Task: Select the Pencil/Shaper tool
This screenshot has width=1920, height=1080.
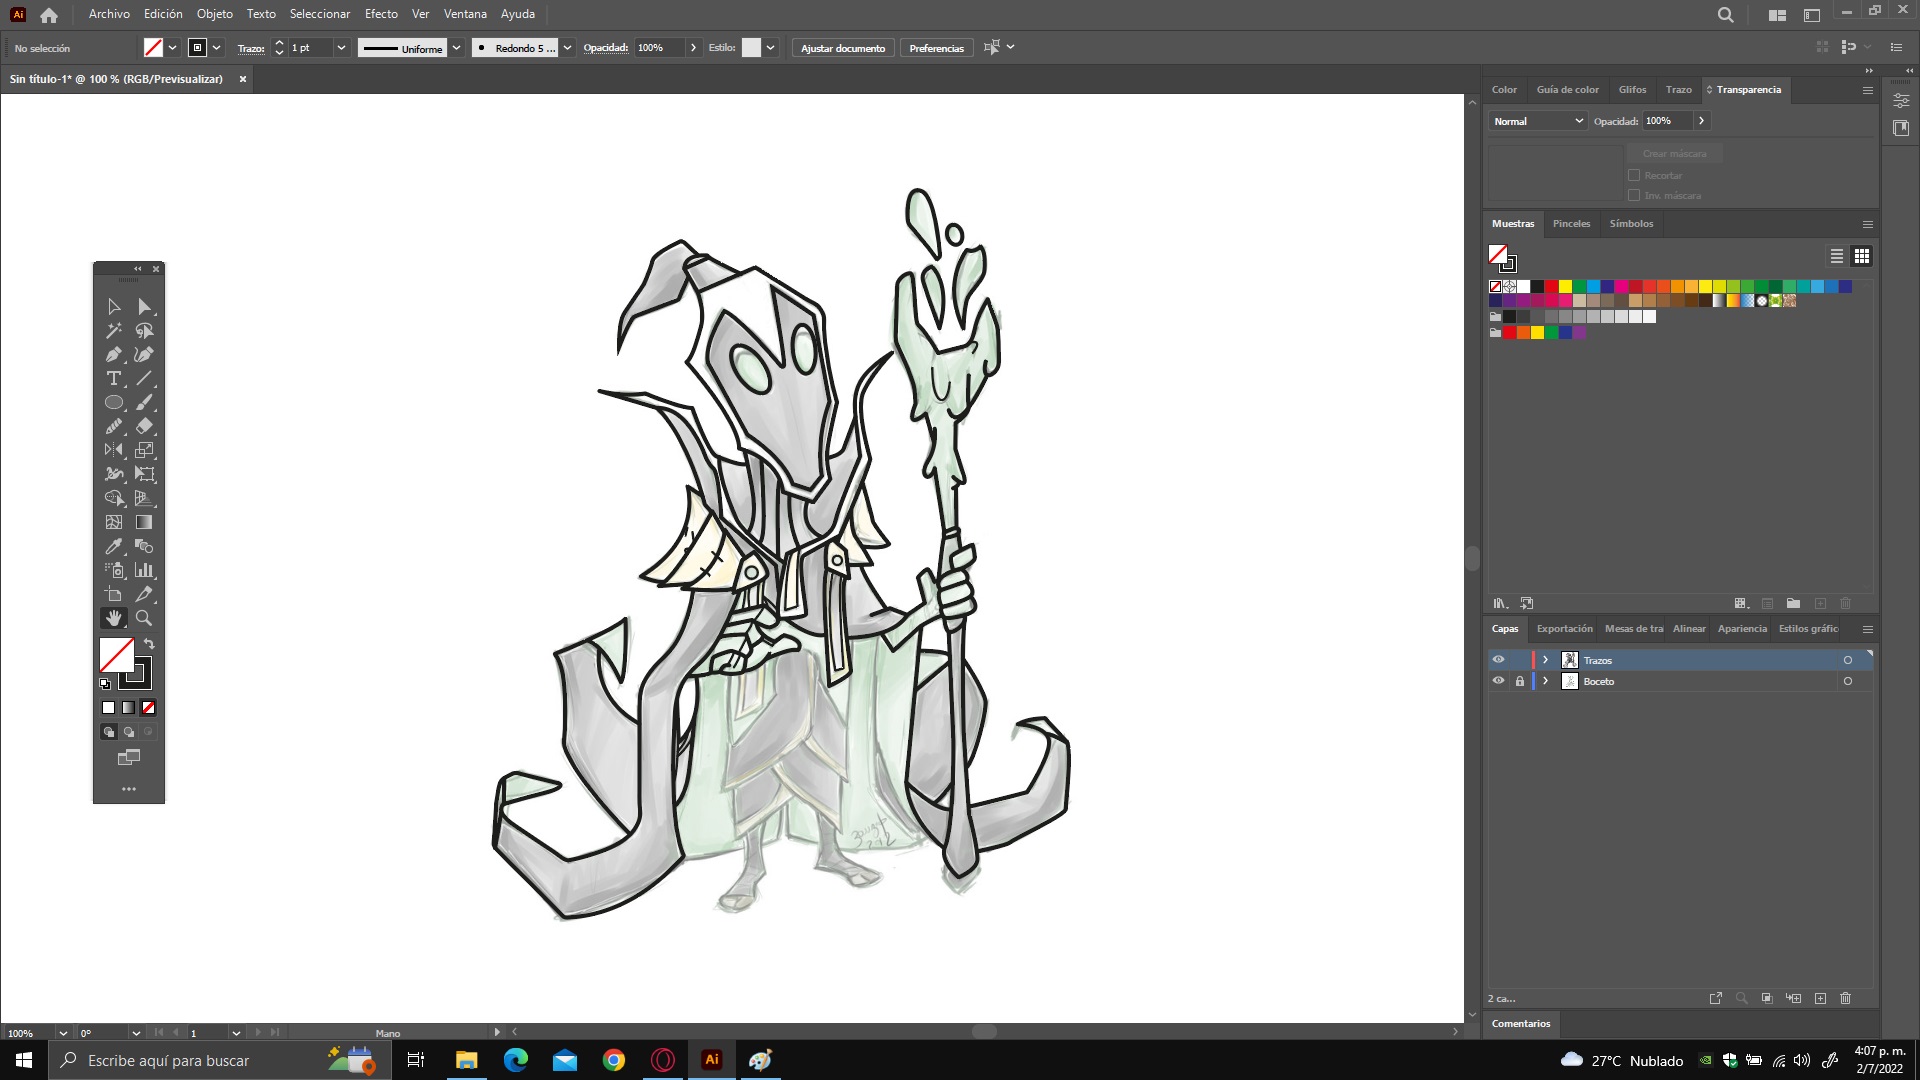Action: [114, 427]
